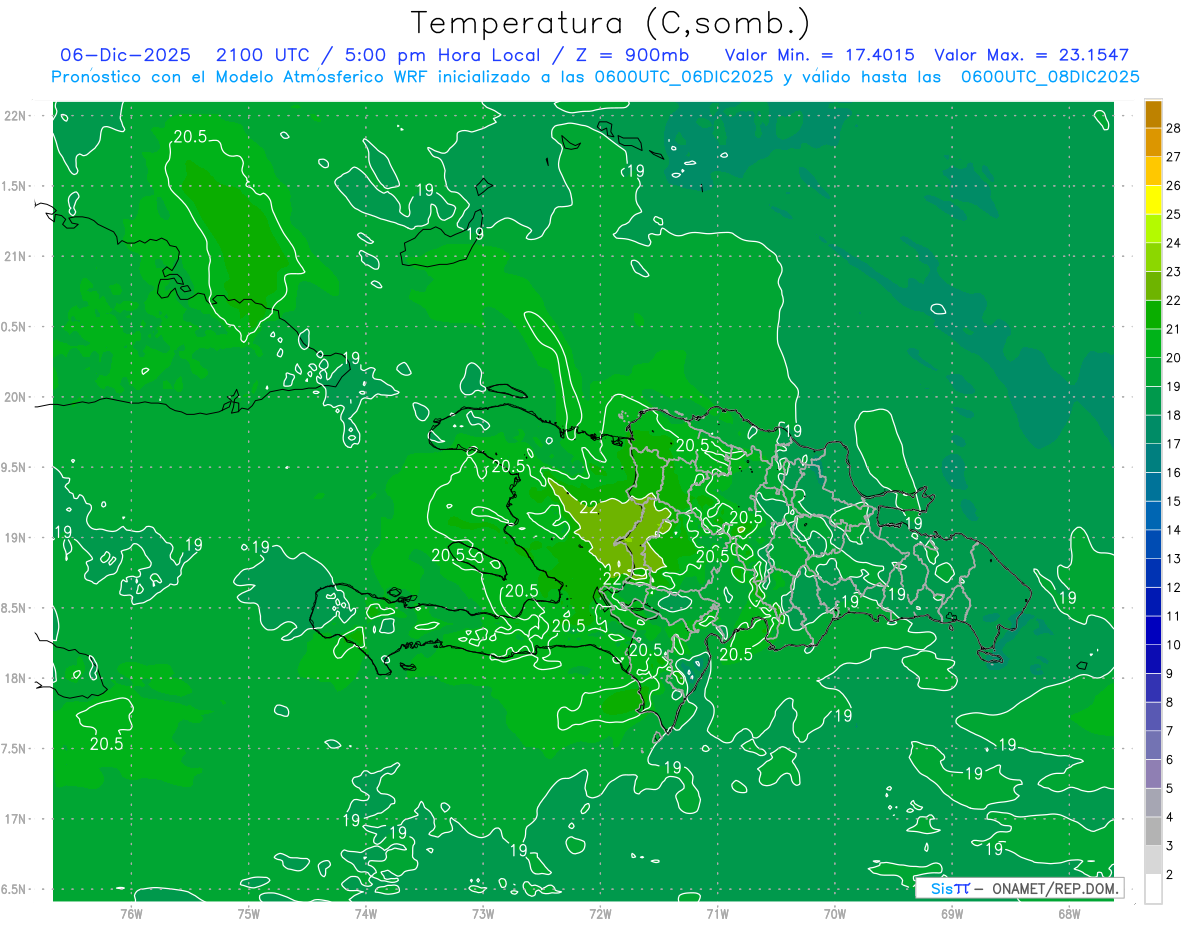The height and width of the screenshot is (927, 1200).
Task: Click the '20N' latitude label
Action: [15, 397]
